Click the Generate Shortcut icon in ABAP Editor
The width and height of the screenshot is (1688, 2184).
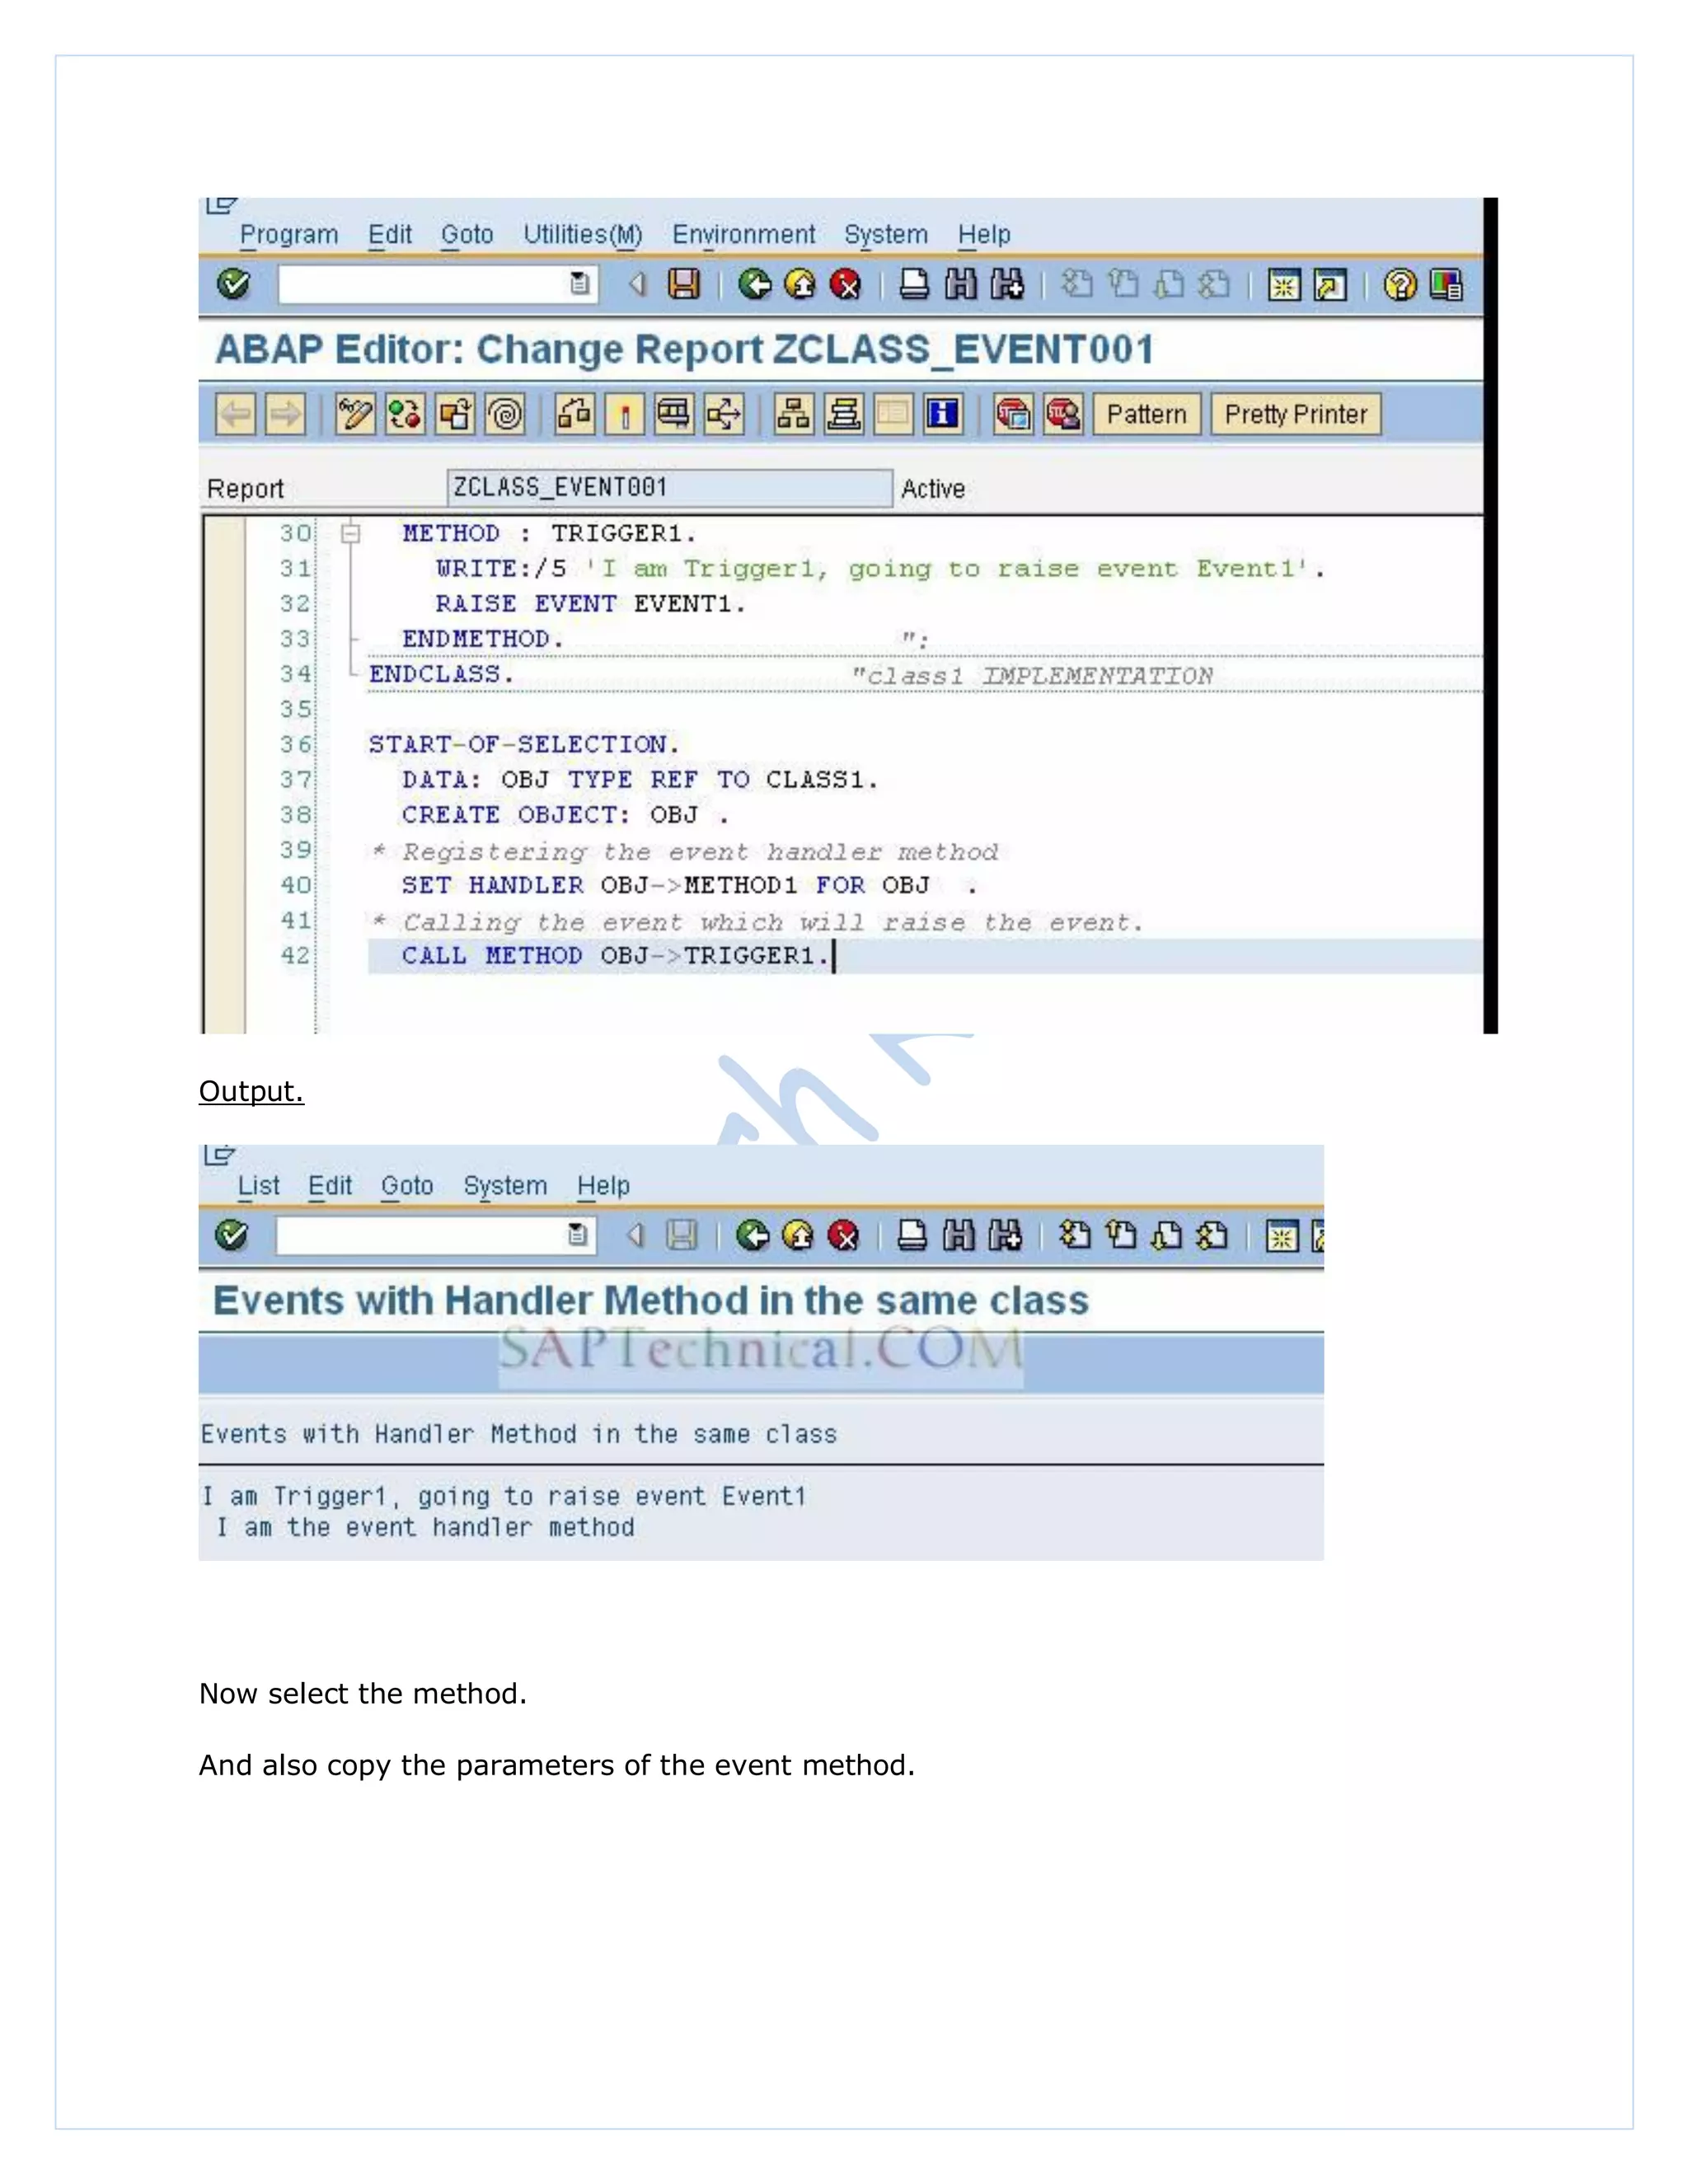(x=1331, y=285)
